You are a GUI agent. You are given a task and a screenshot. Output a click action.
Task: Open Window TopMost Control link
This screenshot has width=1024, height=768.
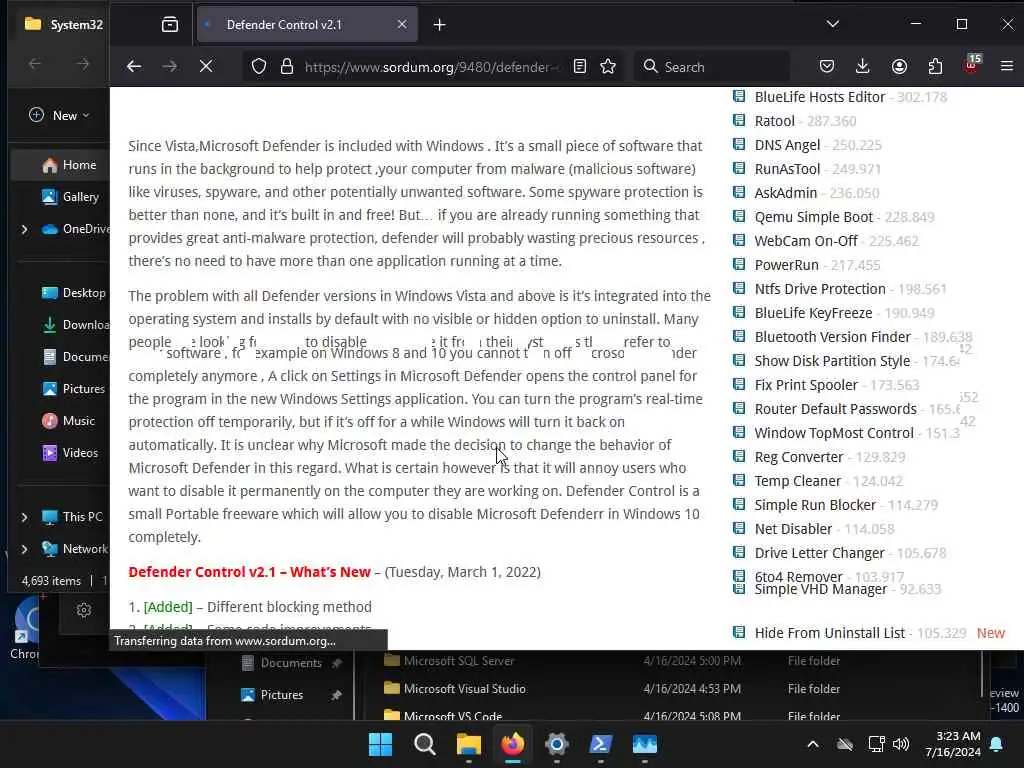pyautogui.click(x=834, y=433)
